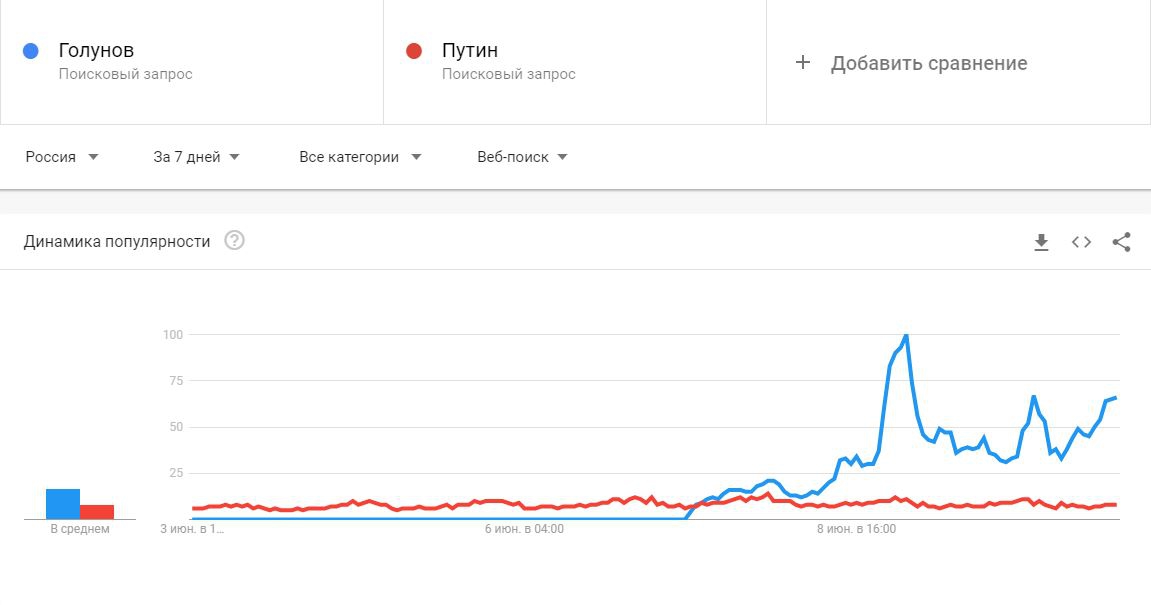1151x605 pixels.
Task: Select the Голунов search term field
Action: (96, 51)
